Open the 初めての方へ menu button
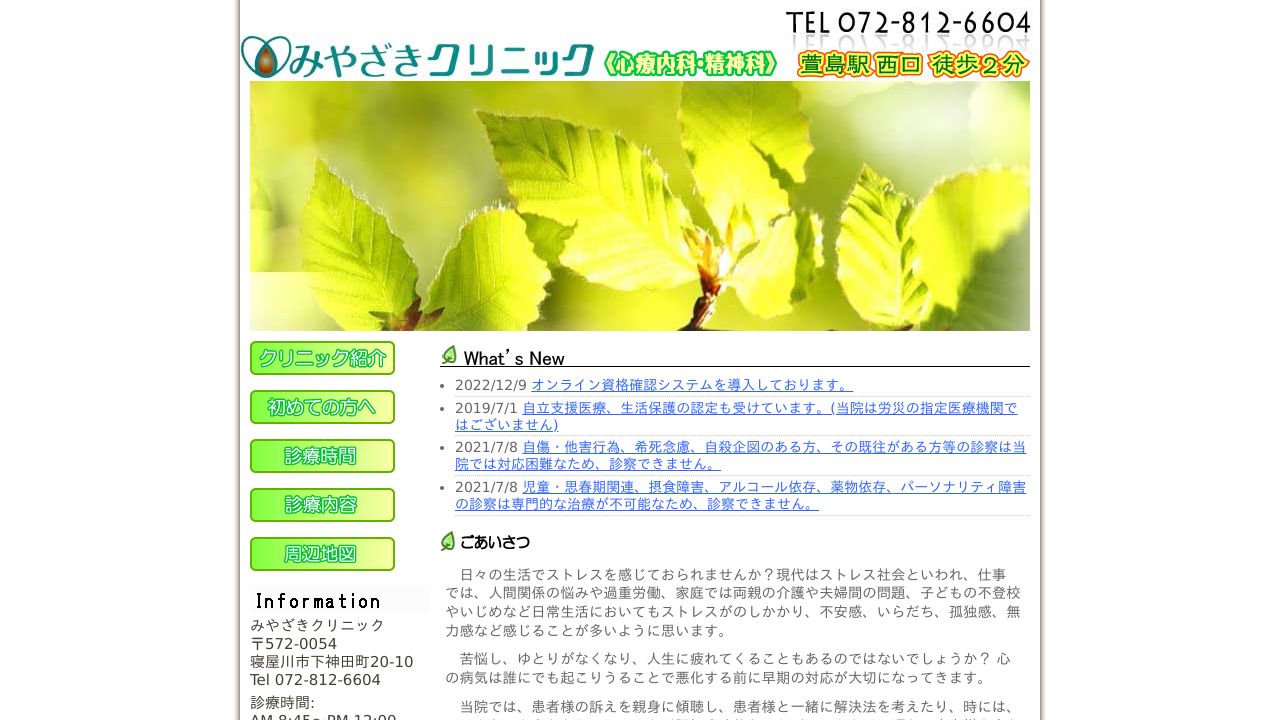This screenshot has width=1280, height=720. tap(322, 407)
